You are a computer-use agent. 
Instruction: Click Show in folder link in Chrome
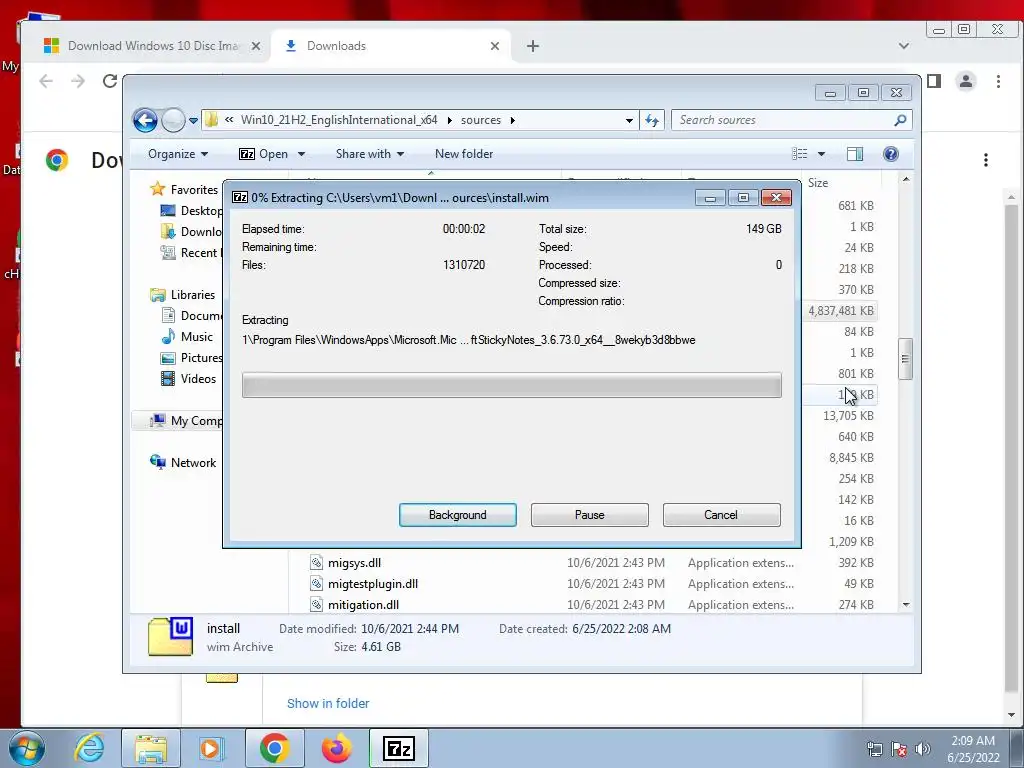point(328,703)
